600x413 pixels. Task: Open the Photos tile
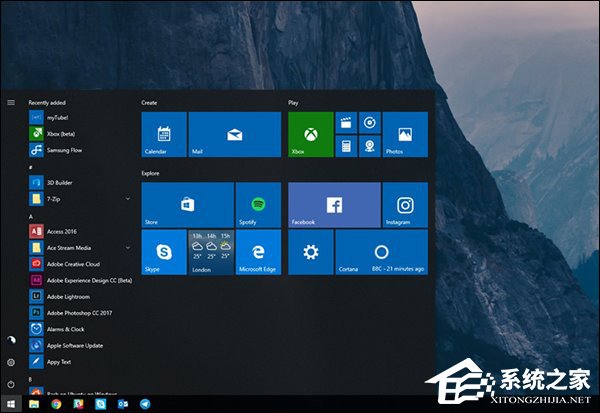[405, 134]
